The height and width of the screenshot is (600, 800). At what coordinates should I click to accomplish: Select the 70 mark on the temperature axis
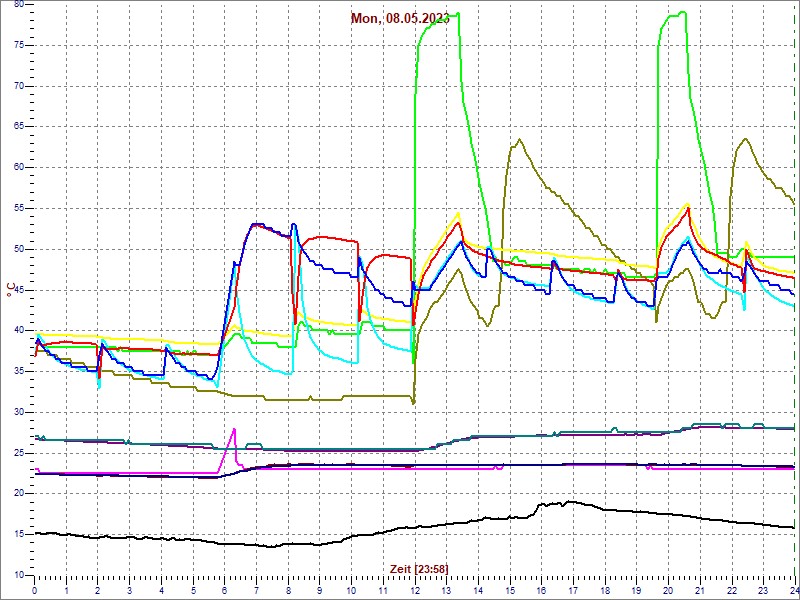pos(18,86)
